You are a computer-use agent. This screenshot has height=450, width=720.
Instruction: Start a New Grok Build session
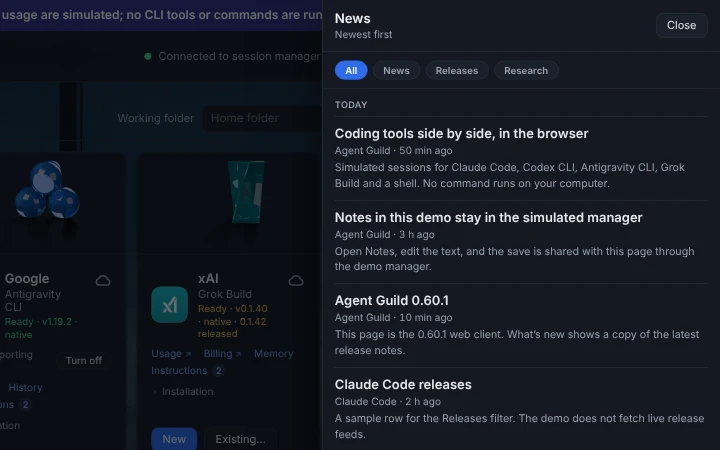[174, 439]
